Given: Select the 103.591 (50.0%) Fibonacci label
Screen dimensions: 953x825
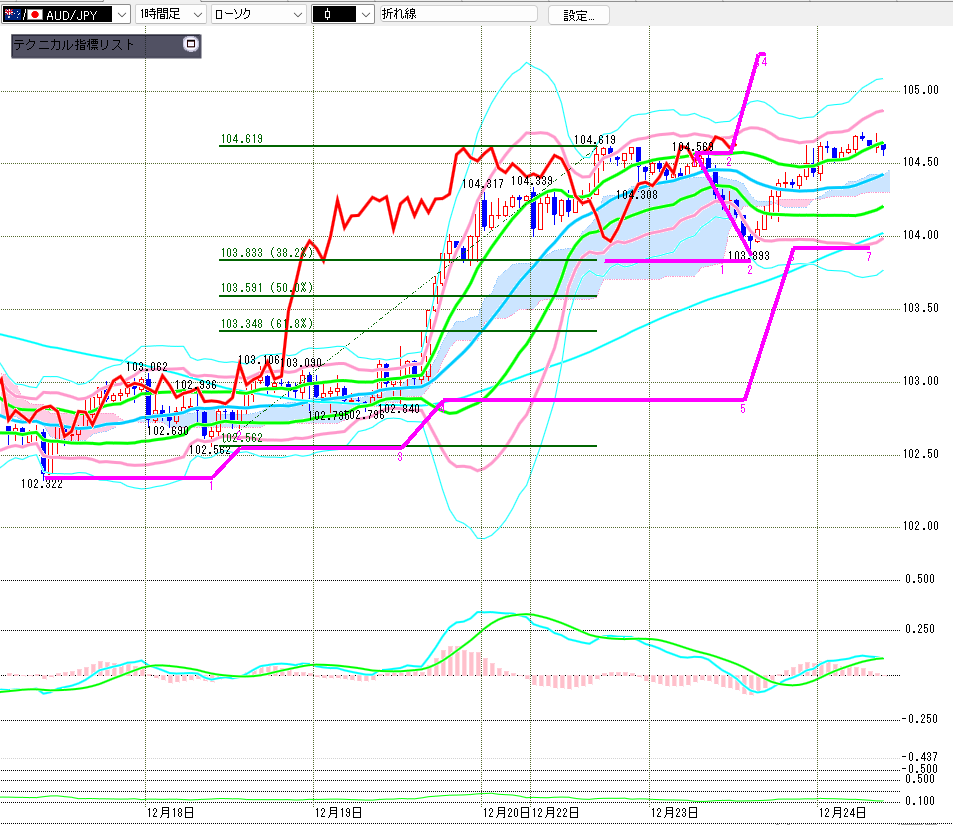Looking at the screenshot, I should 267,289.
